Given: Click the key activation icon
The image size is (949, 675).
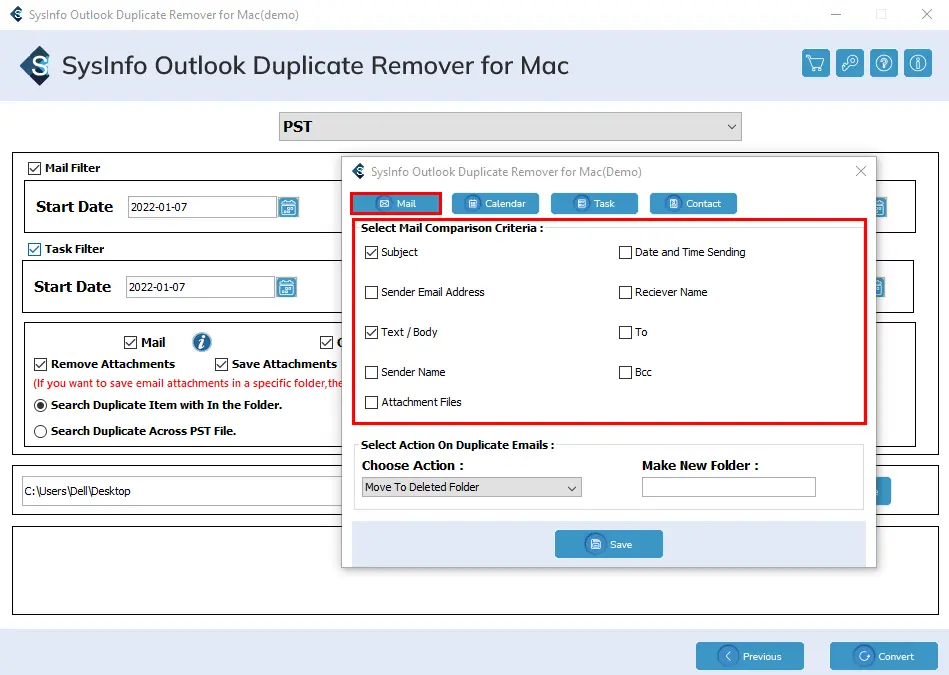Looking at the screenshot, I should (x=850, y=63).
